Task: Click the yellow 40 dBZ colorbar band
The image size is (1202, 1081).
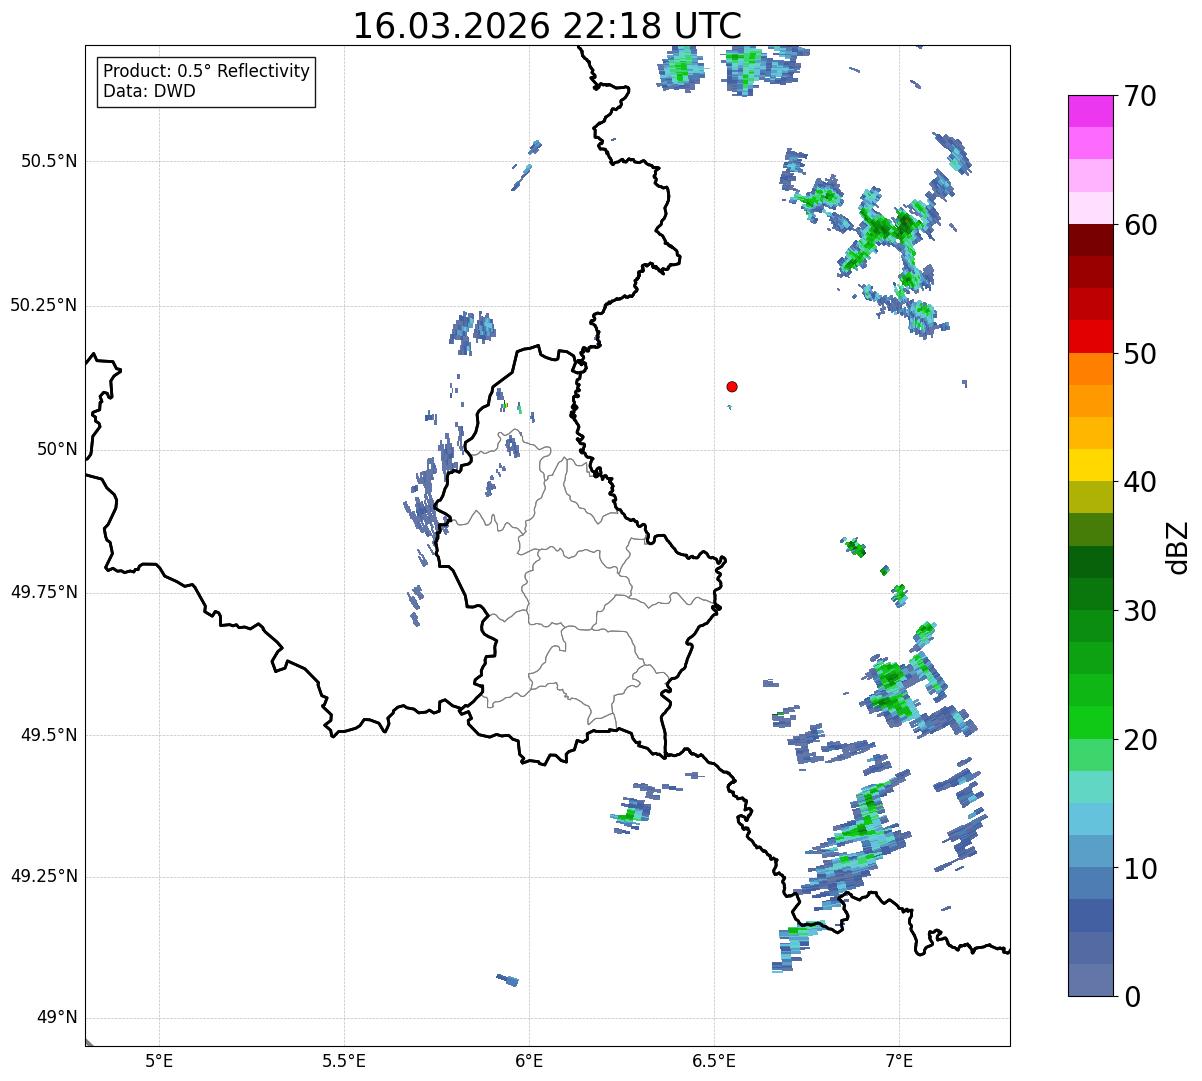Action: point(1089,465)
